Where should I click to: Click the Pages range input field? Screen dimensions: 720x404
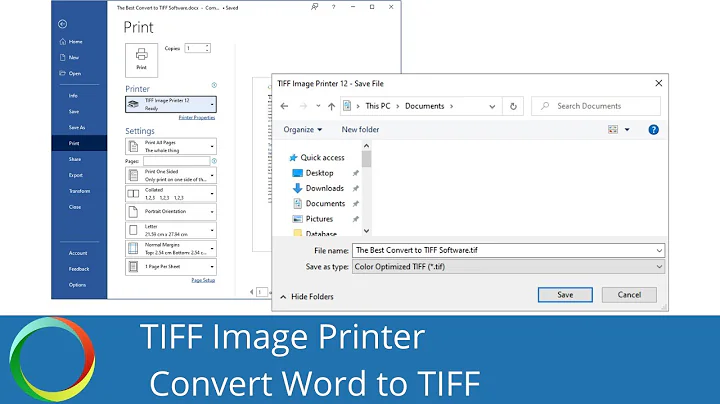tap(176, 161)
